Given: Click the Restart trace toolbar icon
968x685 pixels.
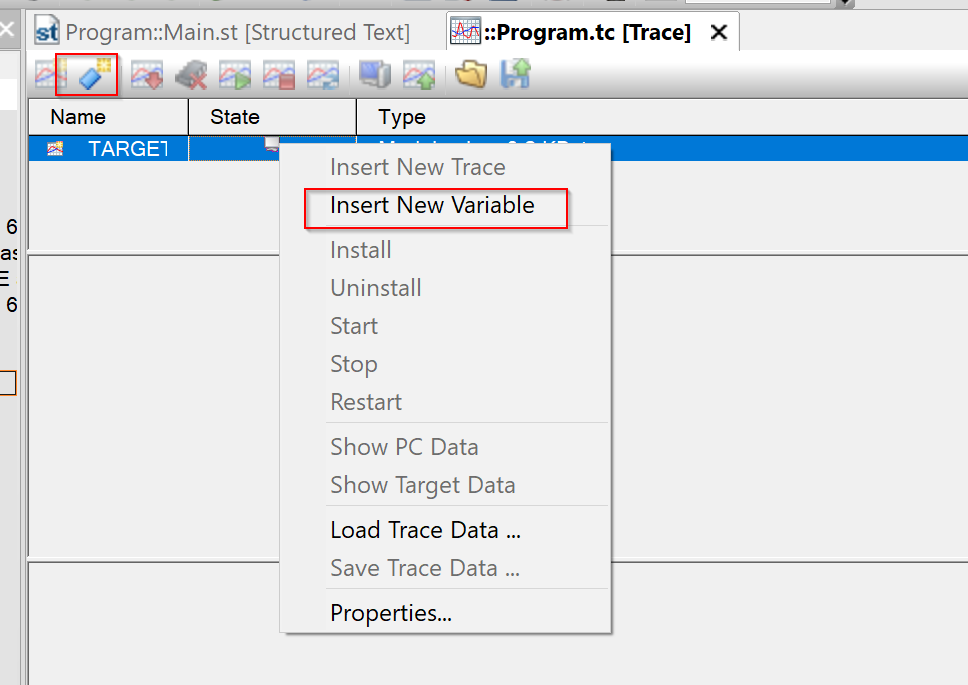Looking at the screenshot, I should (323, 75).
